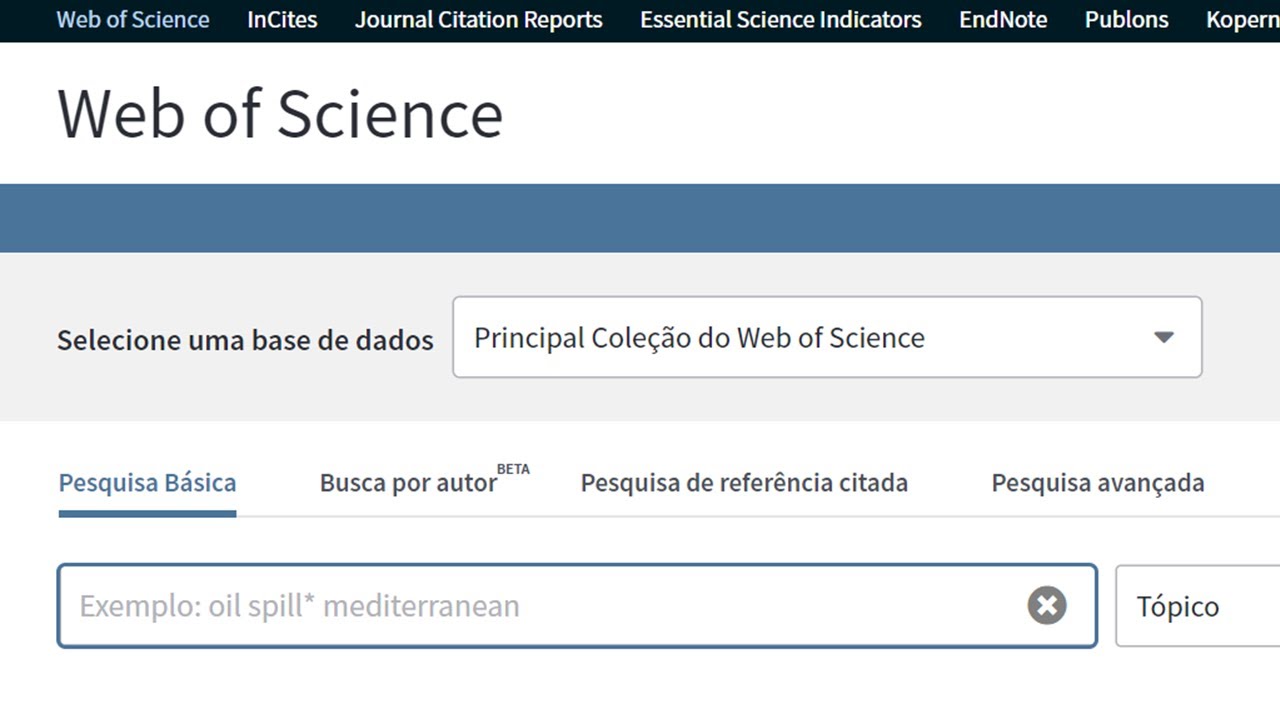Open EndNote from top navigation

[x=1003, y=20]
